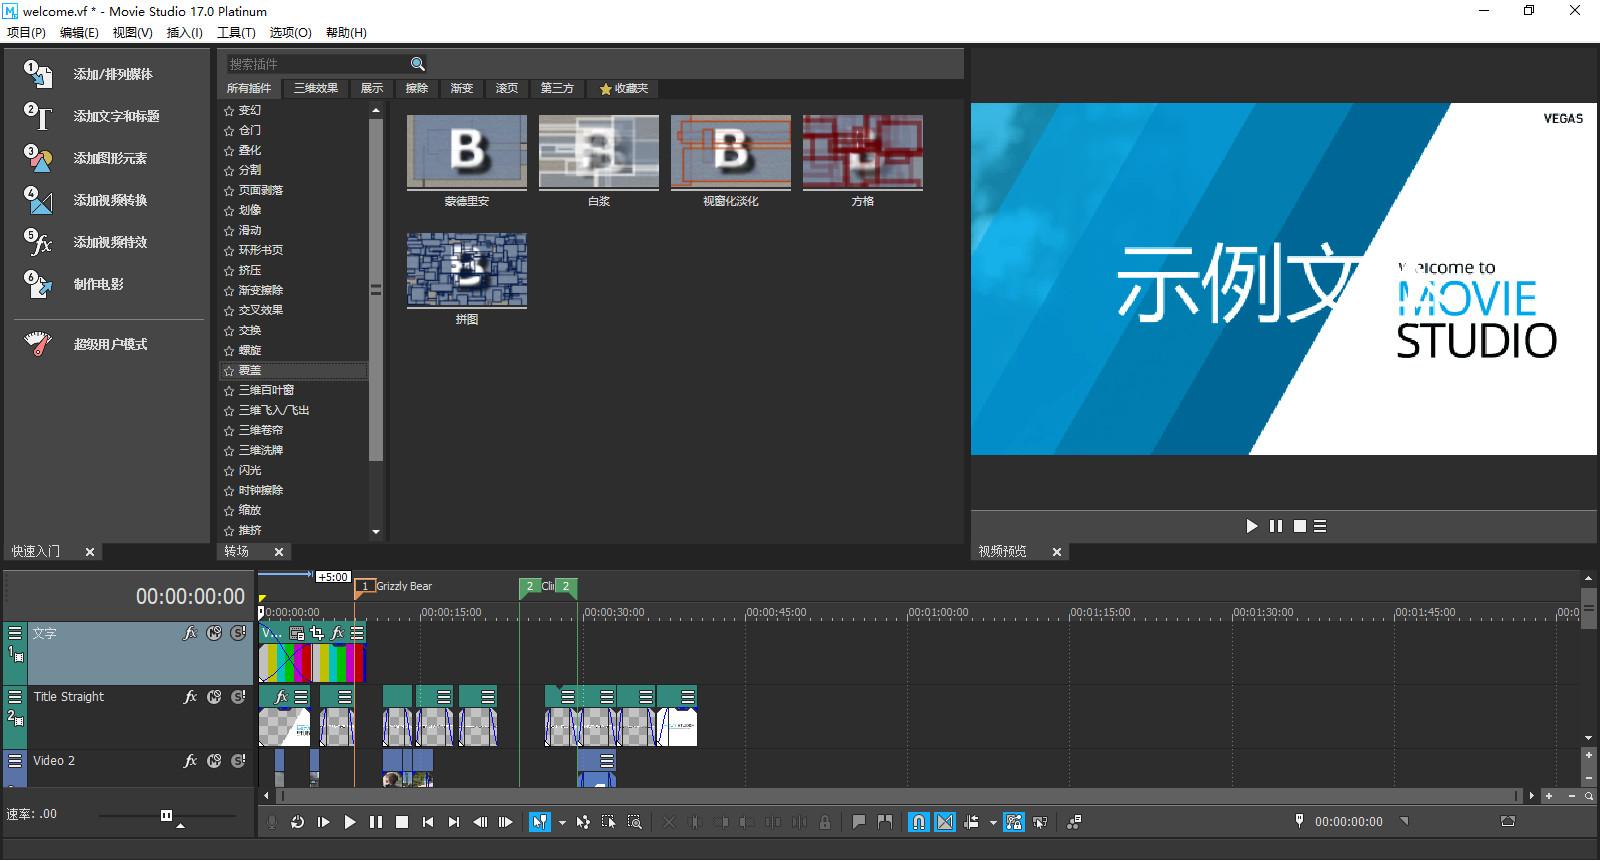Select the zoom edit tool

[x=634, y=822]
